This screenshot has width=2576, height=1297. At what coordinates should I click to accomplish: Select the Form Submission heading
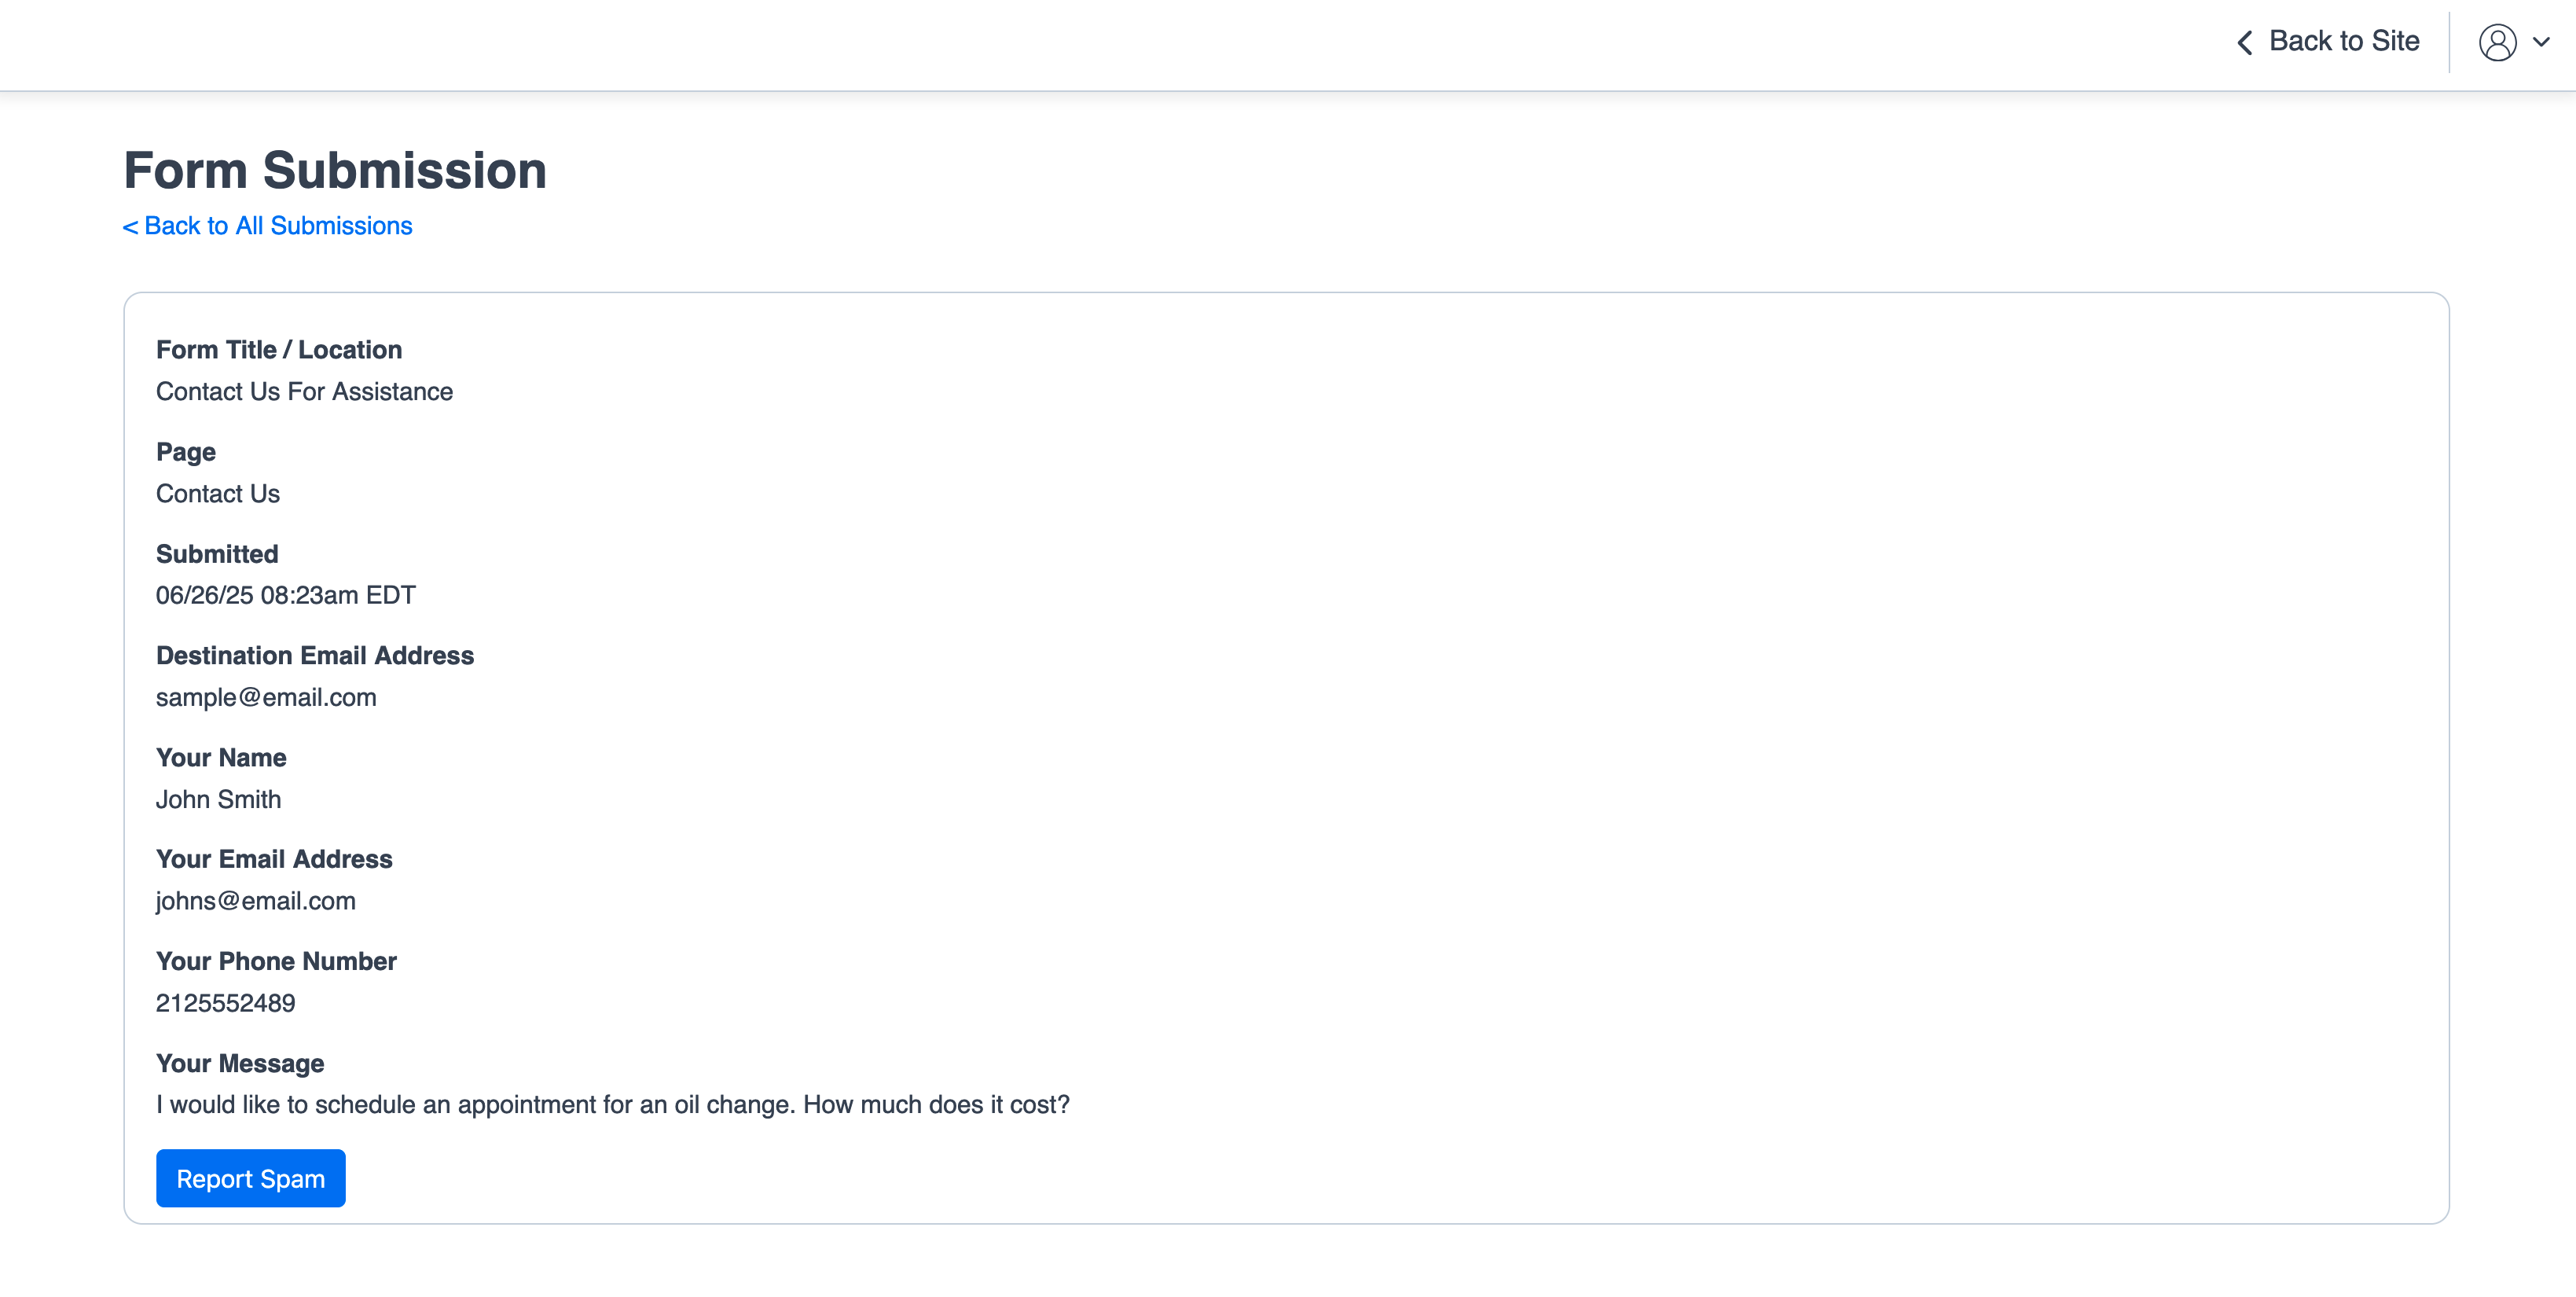coord(335,170)
